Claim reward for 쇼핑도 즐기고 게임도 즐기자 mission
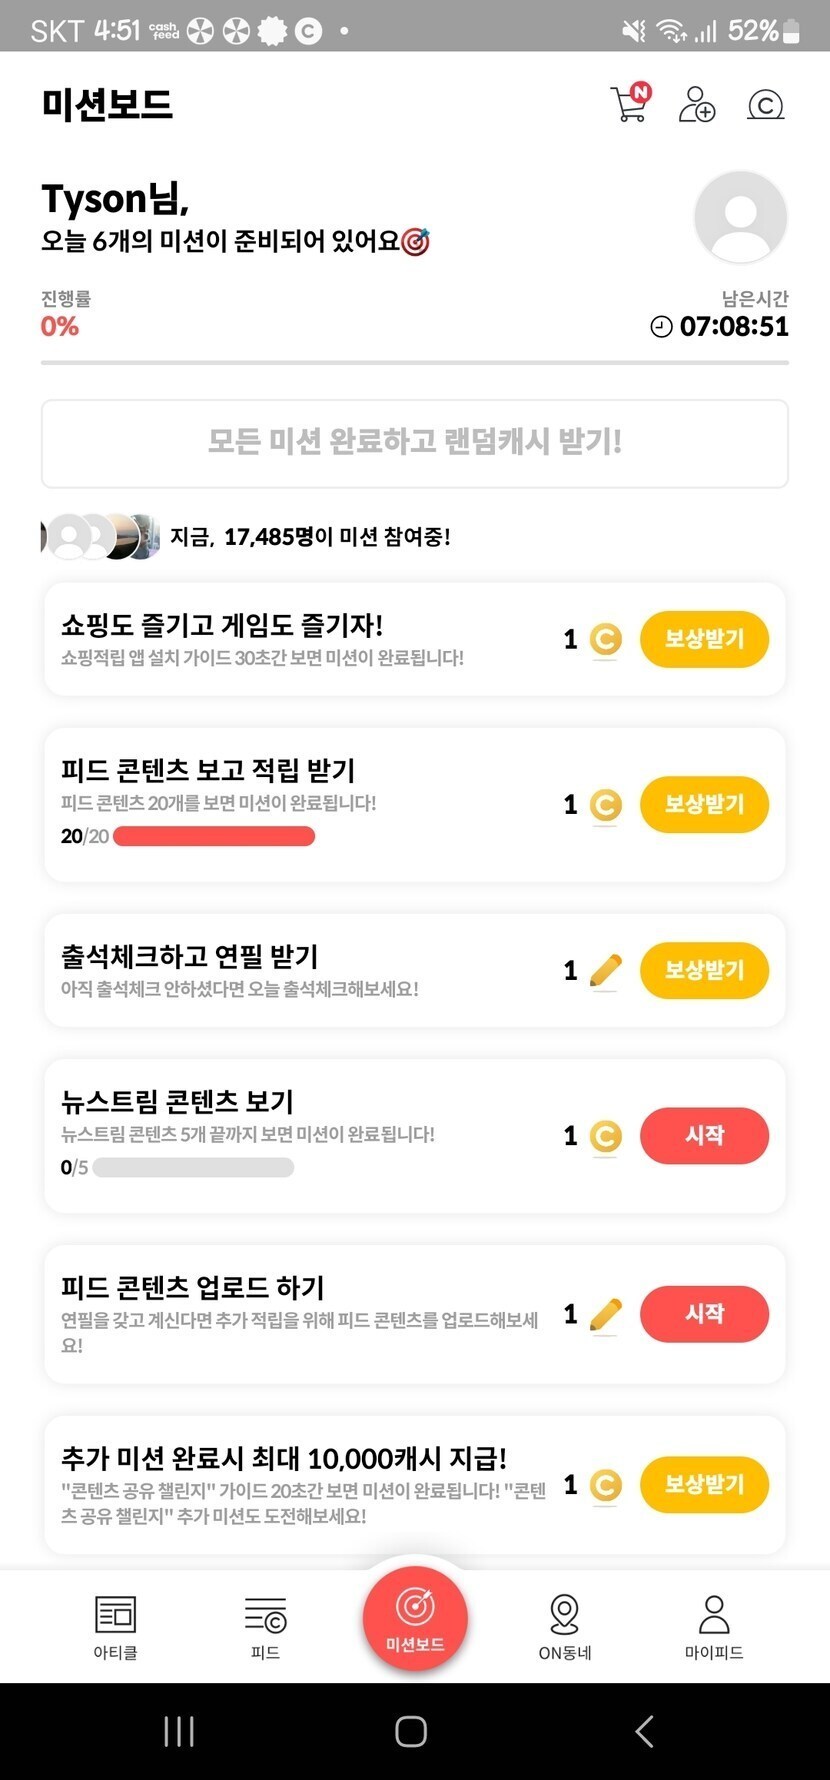The image size is (830, 1780). [704, 639]
